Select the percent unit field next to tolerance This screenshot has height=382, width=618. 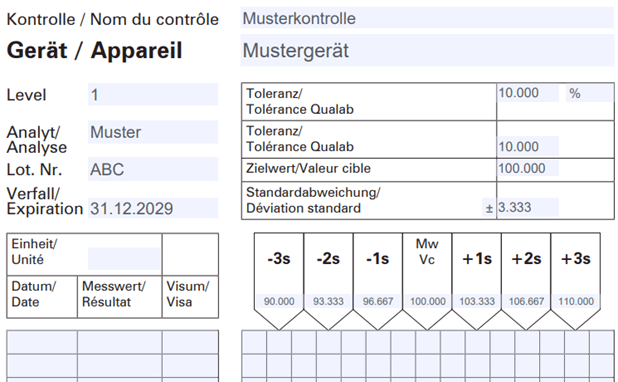click(x=589, y=93)
